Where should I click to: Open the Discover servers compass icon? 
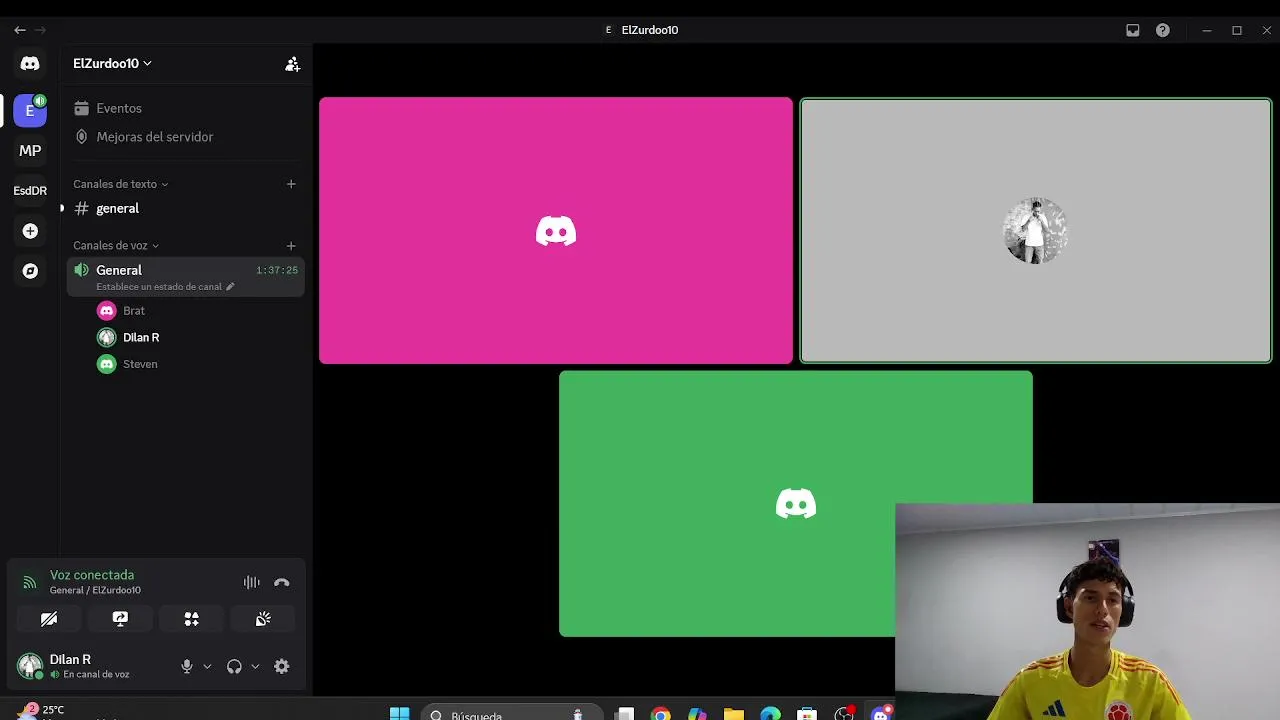(30, 271)
